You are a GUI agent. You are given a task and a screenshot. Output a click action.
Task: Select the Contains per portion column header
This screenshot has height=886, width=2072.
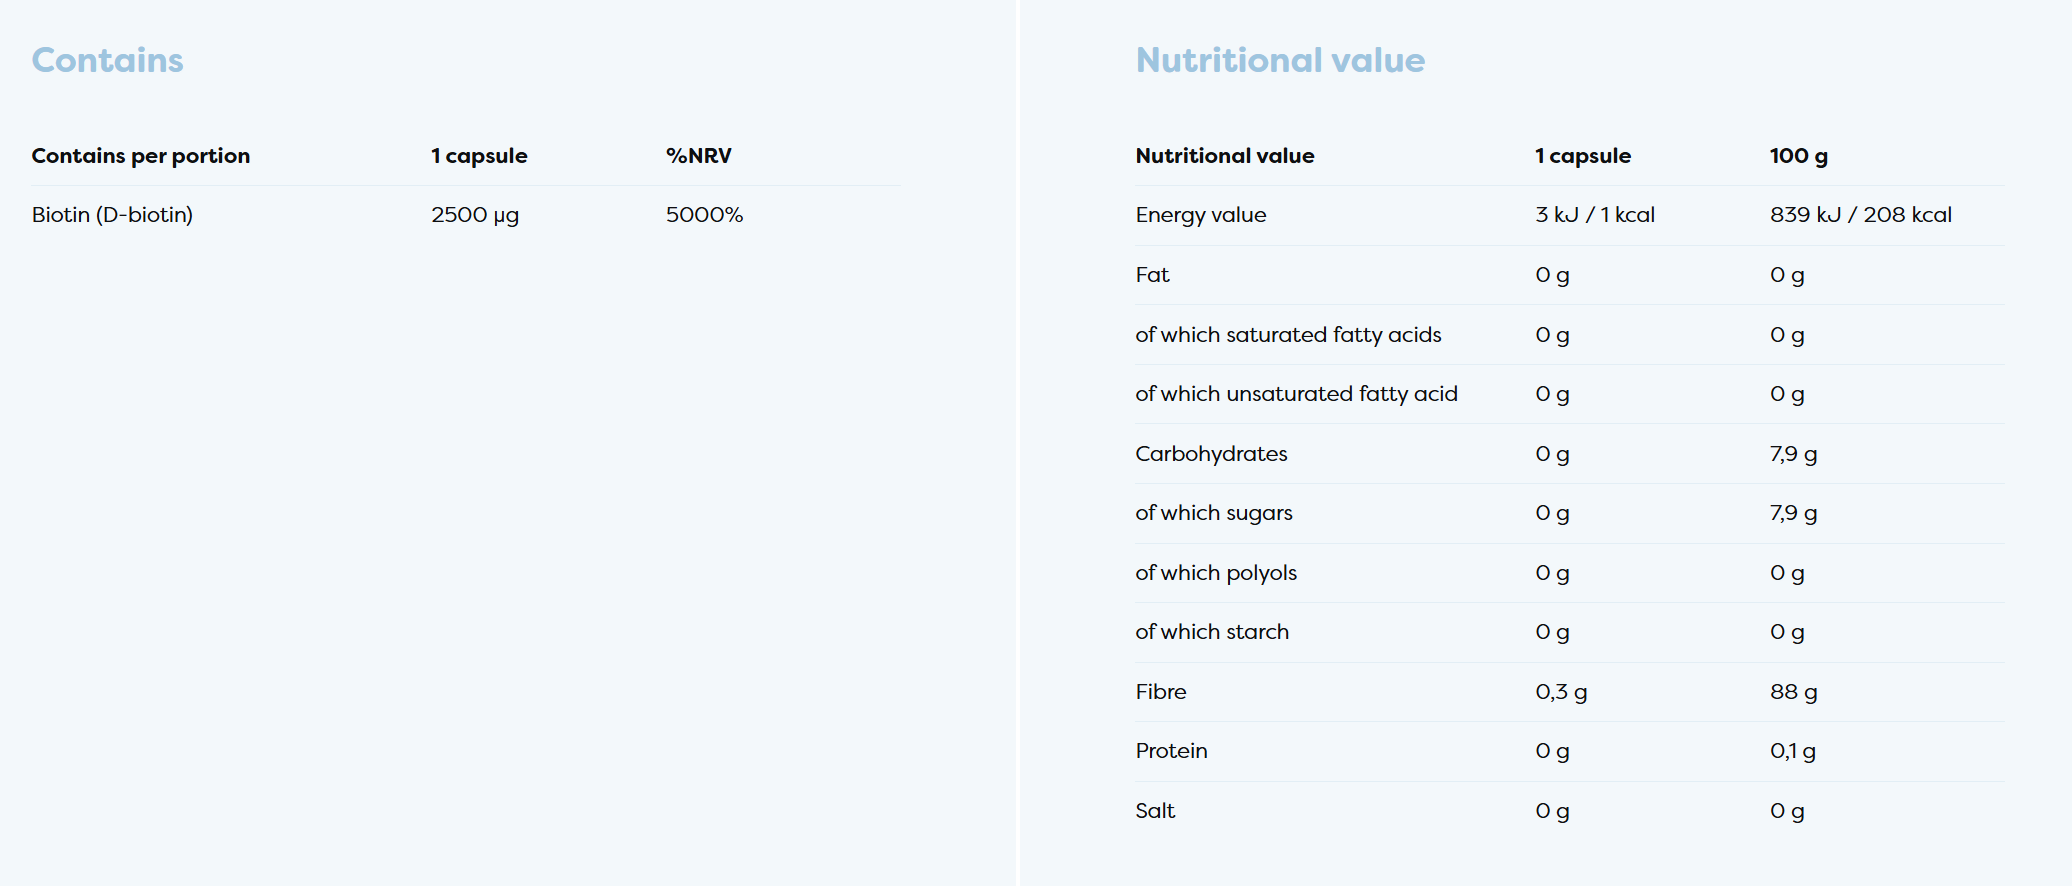pos(141,156)
